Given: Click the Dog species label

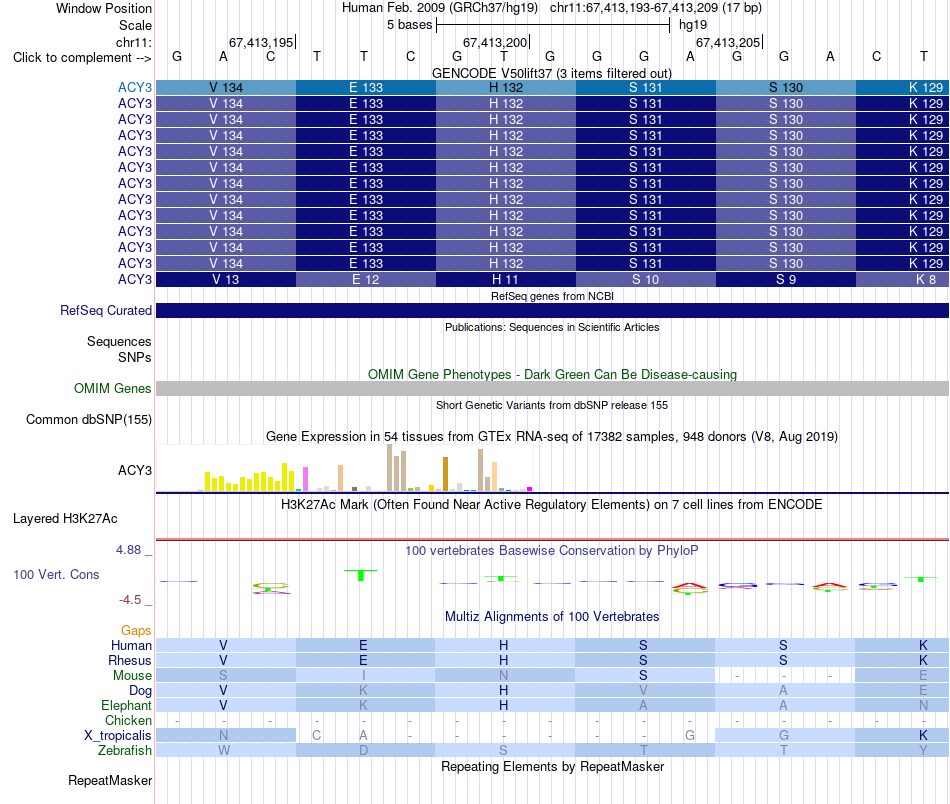Looking at the screenshot, I should coord(140,691).
